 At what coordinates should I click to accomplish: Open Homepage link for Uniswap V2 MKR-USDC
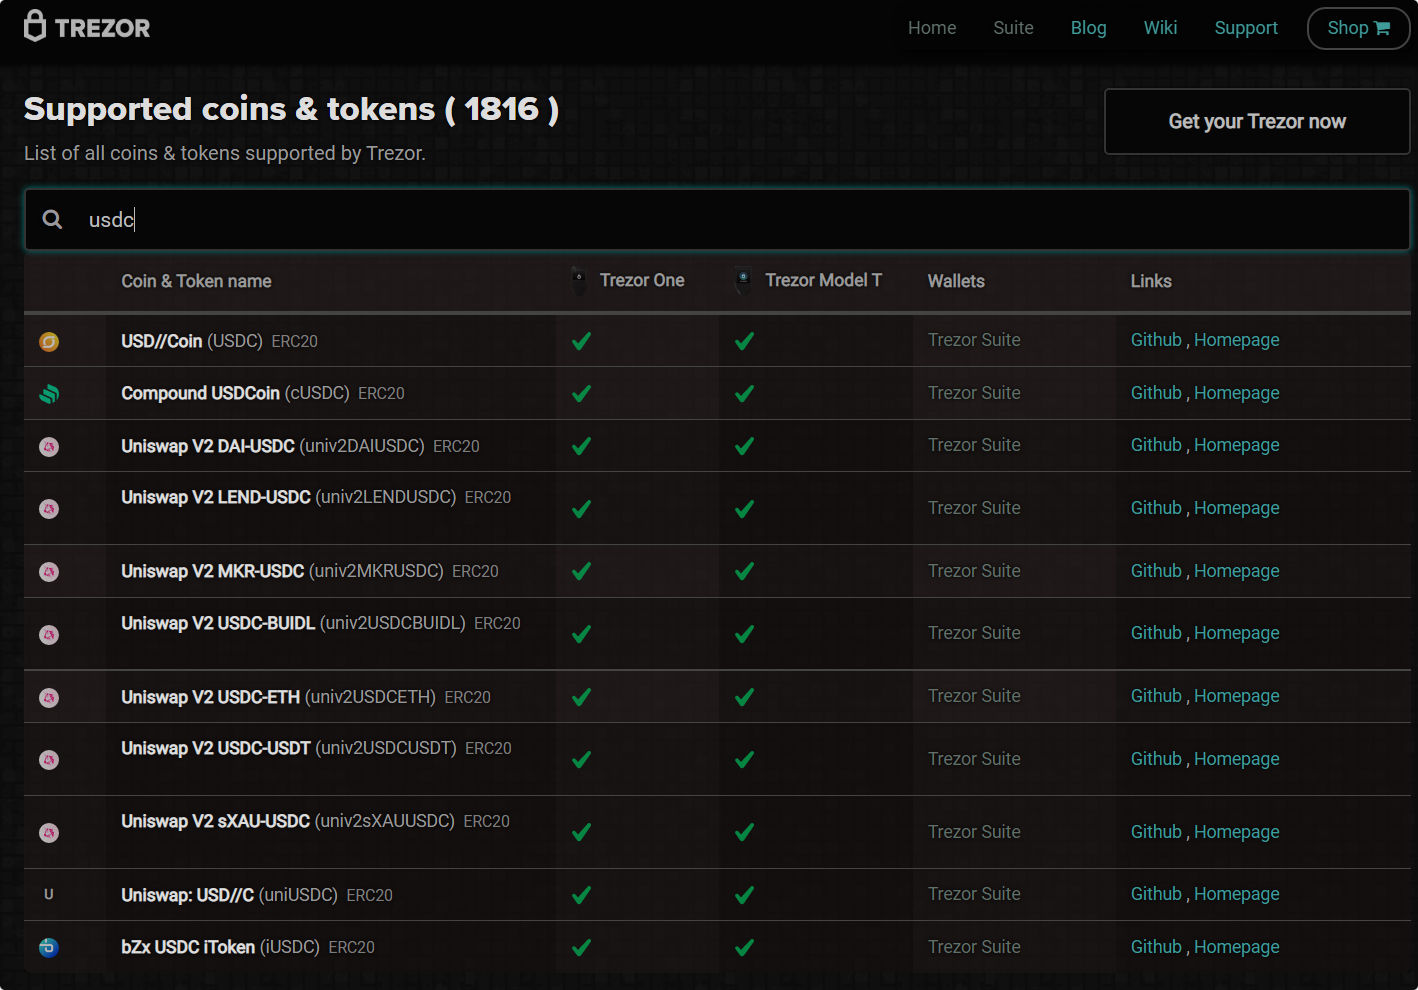[1237, 571]
